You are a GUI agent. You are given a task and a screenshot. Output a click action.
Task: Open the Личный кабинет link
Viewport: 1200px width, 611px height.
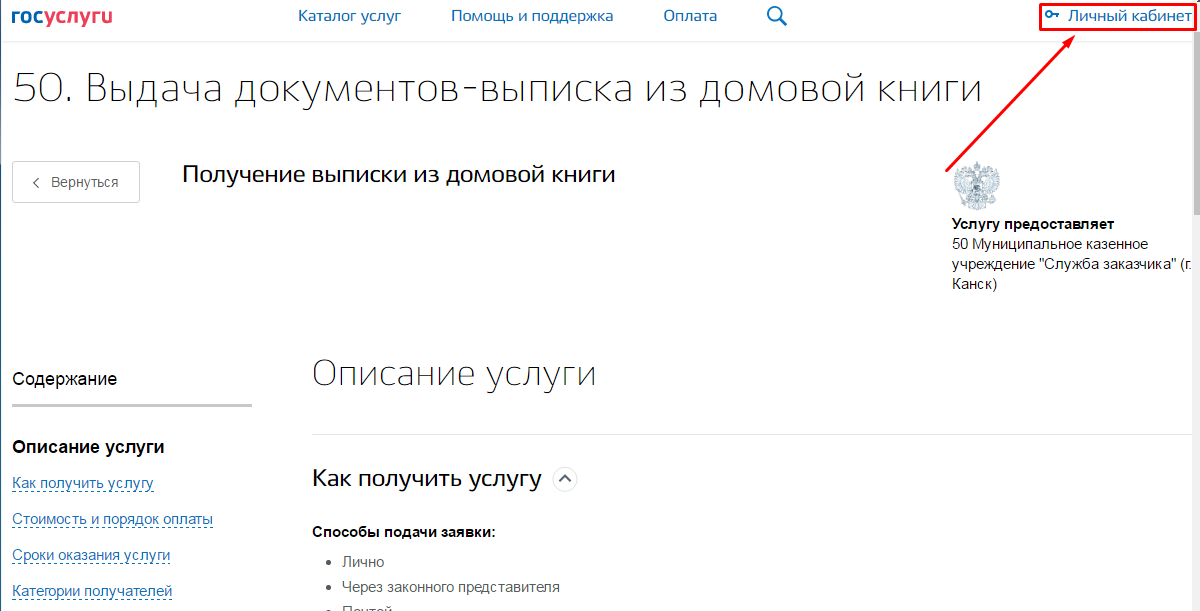[1129, 16]
